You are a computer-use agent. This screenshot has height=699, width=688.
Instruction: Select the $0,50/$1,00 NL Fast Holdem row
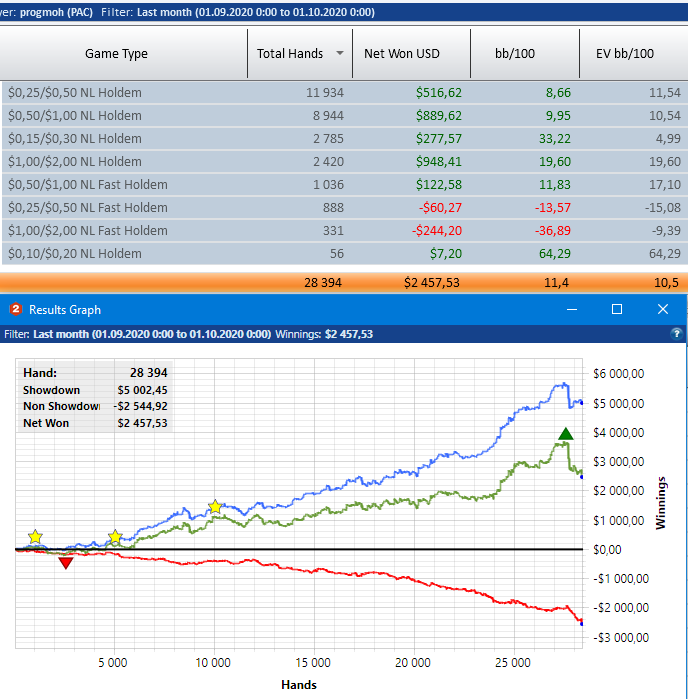(345, 185)
